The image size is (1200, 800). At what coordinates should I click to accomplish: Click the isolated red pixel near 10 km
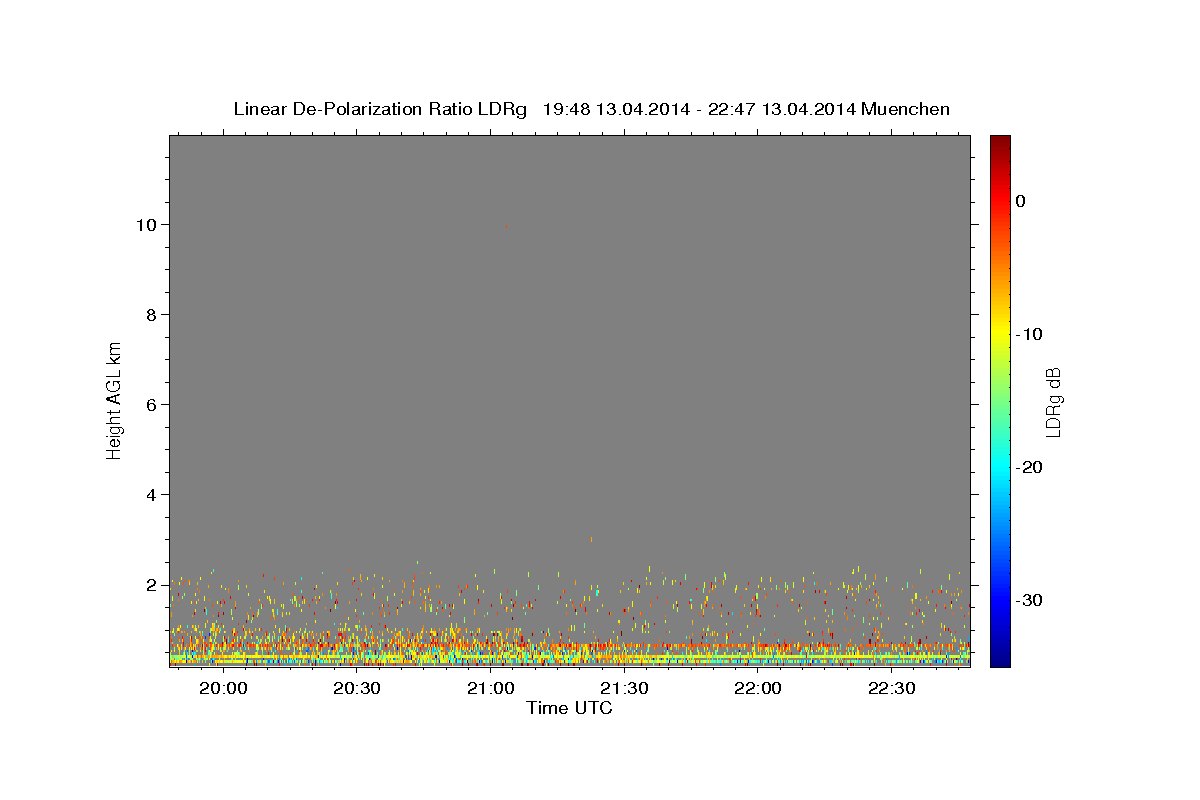tap(506, 227)
